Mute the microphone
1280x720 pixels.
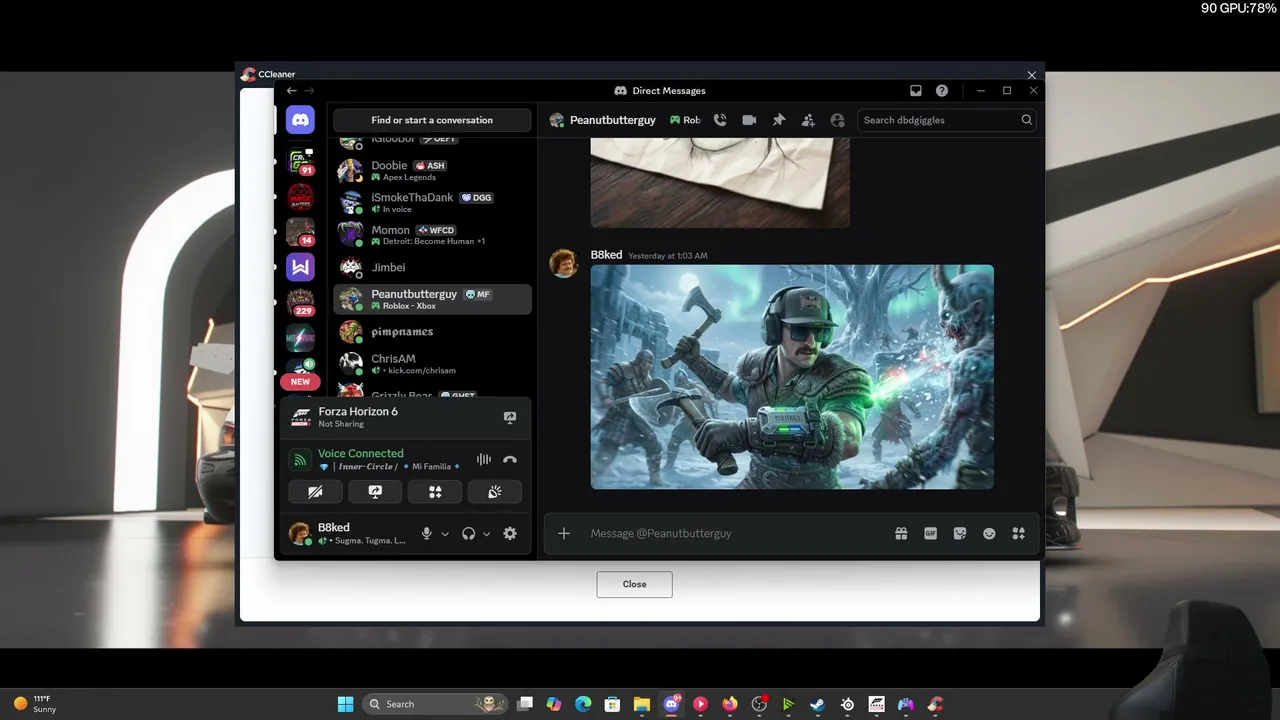click(x=427, y=534)
